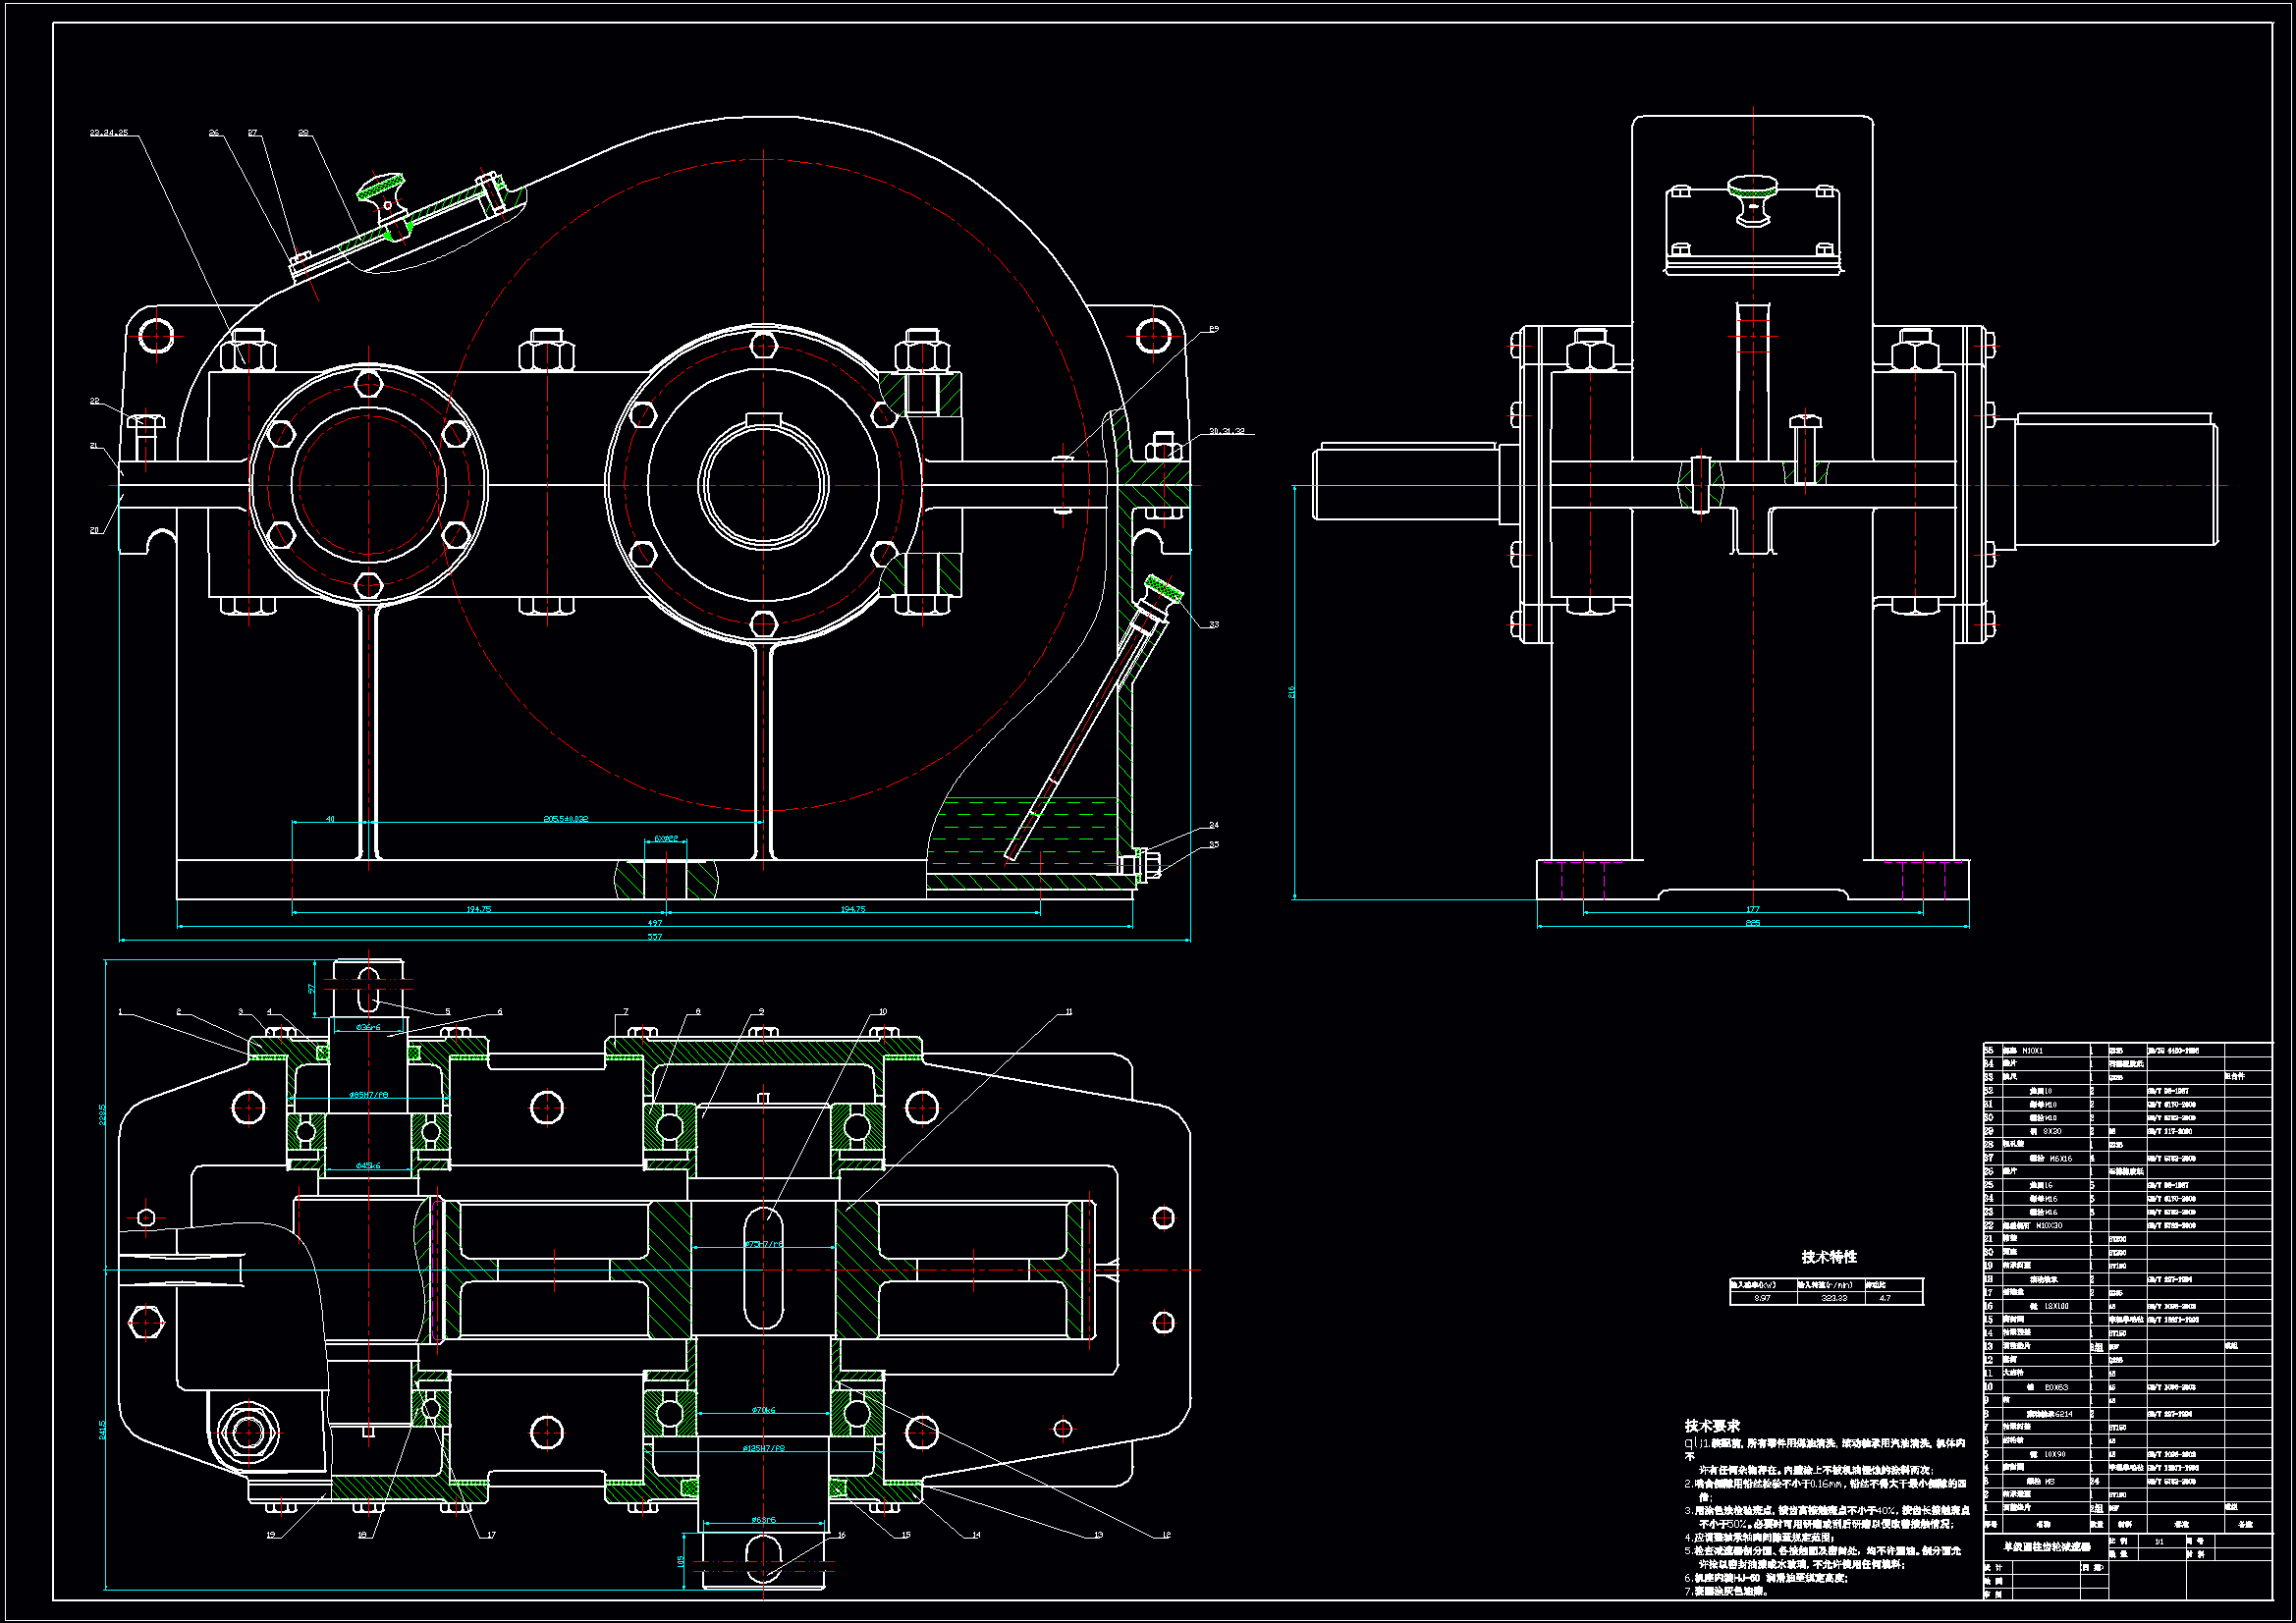The width and height of the screenshot is (2296, 1623).
Task: Click the part balloon label 28
Action: click(303, 133)
